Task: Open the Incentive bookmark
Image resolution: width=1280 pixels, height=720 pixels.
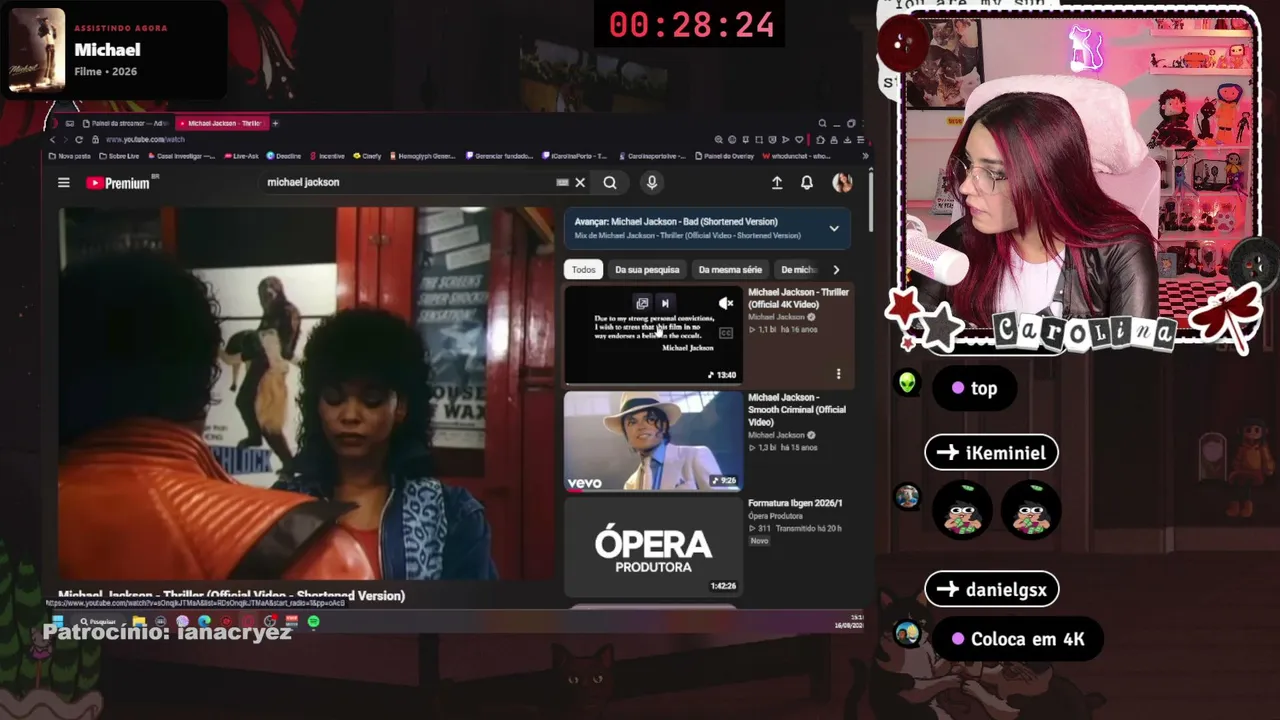Action: (x=328, y=156)
